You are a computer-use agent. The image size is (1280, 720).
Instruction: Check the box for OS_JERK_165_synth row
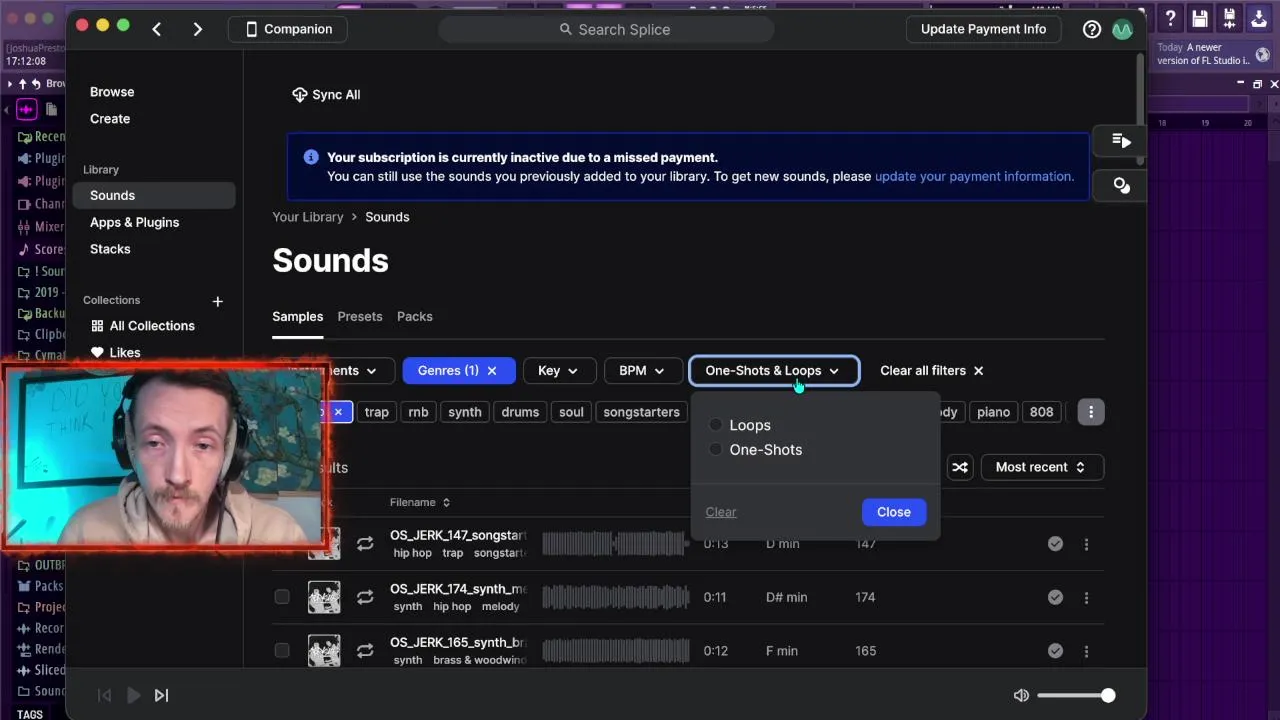pyautogui.click(x=282, y=650)
